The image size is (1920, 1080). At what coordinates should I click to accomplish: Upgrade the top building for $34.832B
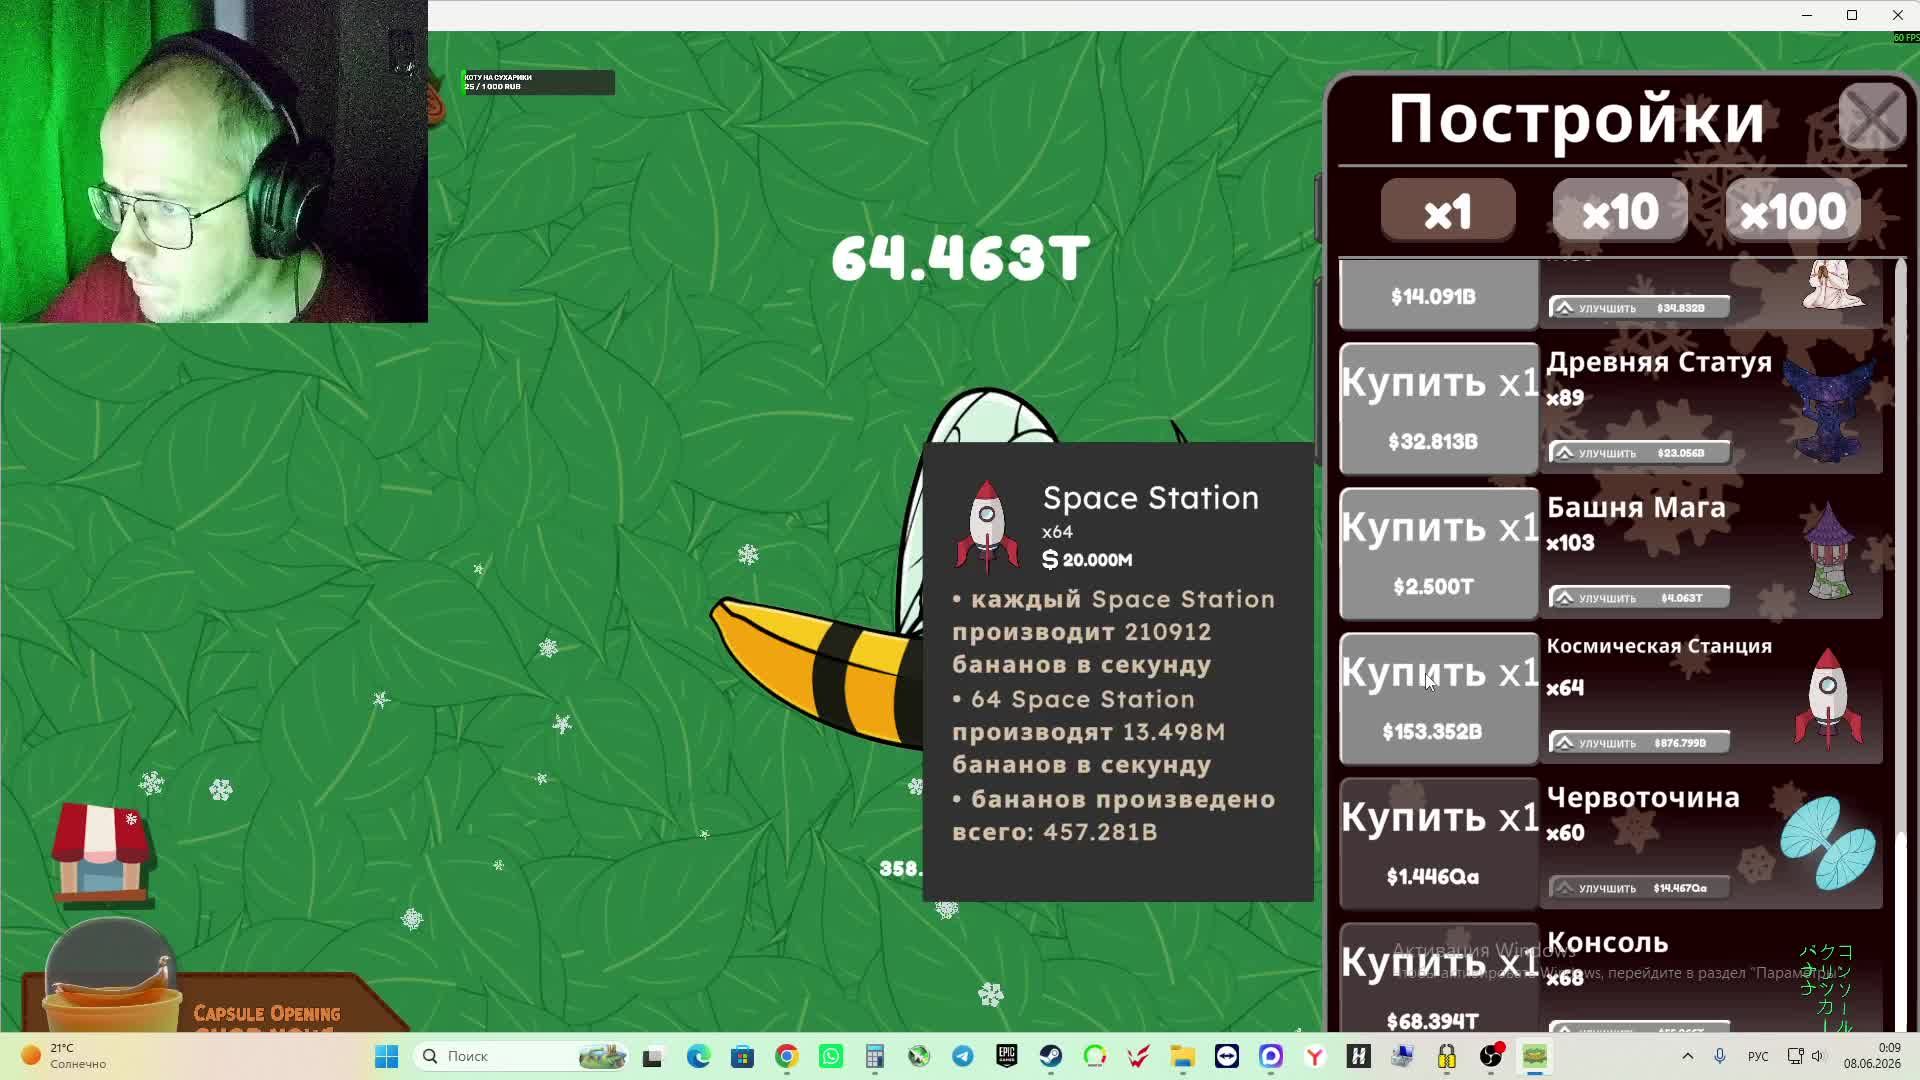pyautogui.click(x=1639, y=308)
